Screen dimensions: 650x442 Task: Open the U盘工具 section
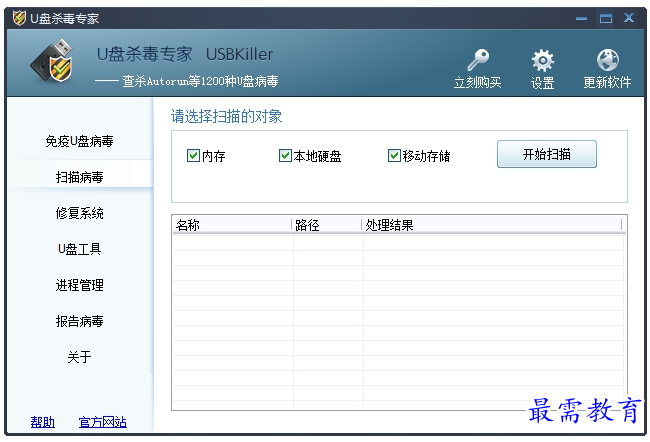pyautogui.click(x=79, y=249)
